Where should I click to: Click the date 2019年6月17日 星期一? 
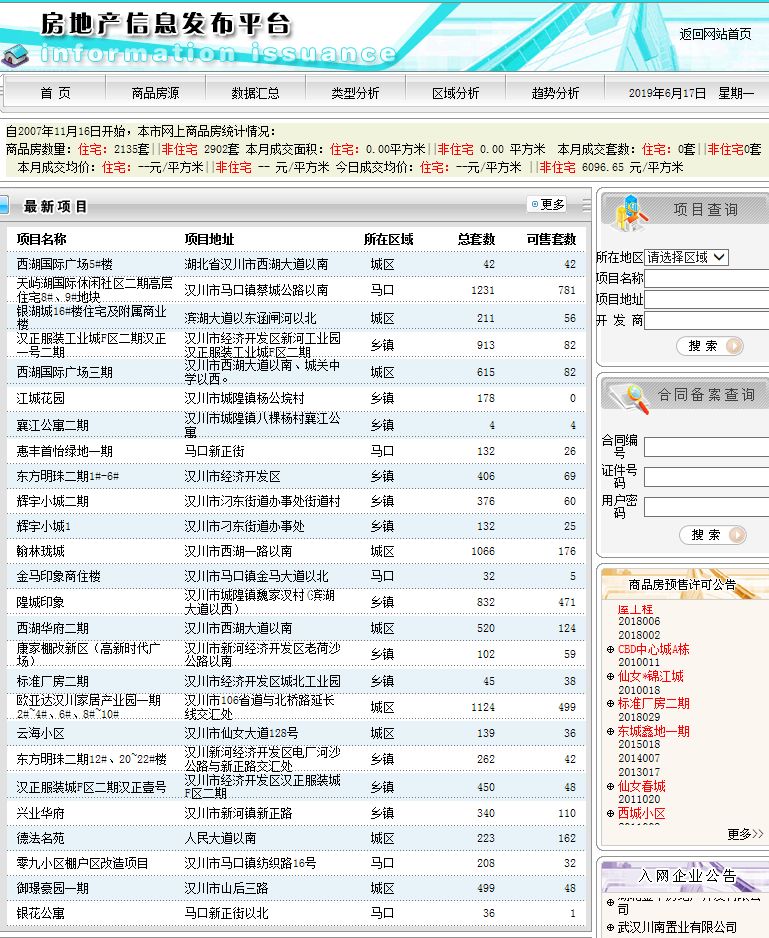(691, 93)
